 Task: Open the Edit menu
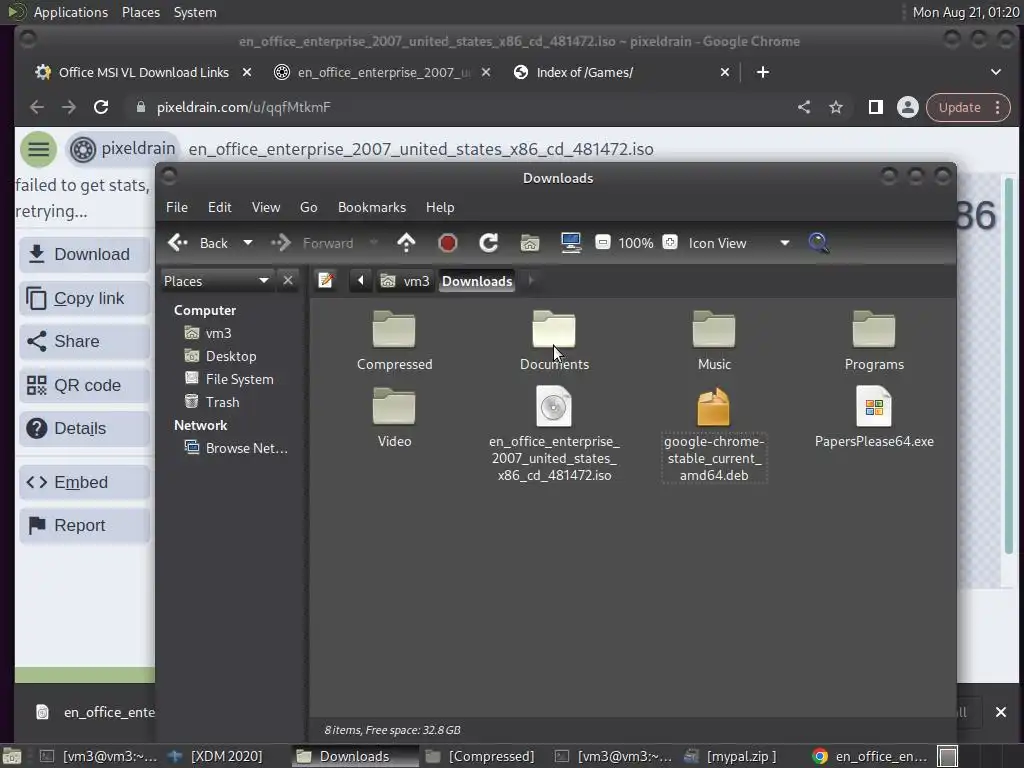click(219, 207)
